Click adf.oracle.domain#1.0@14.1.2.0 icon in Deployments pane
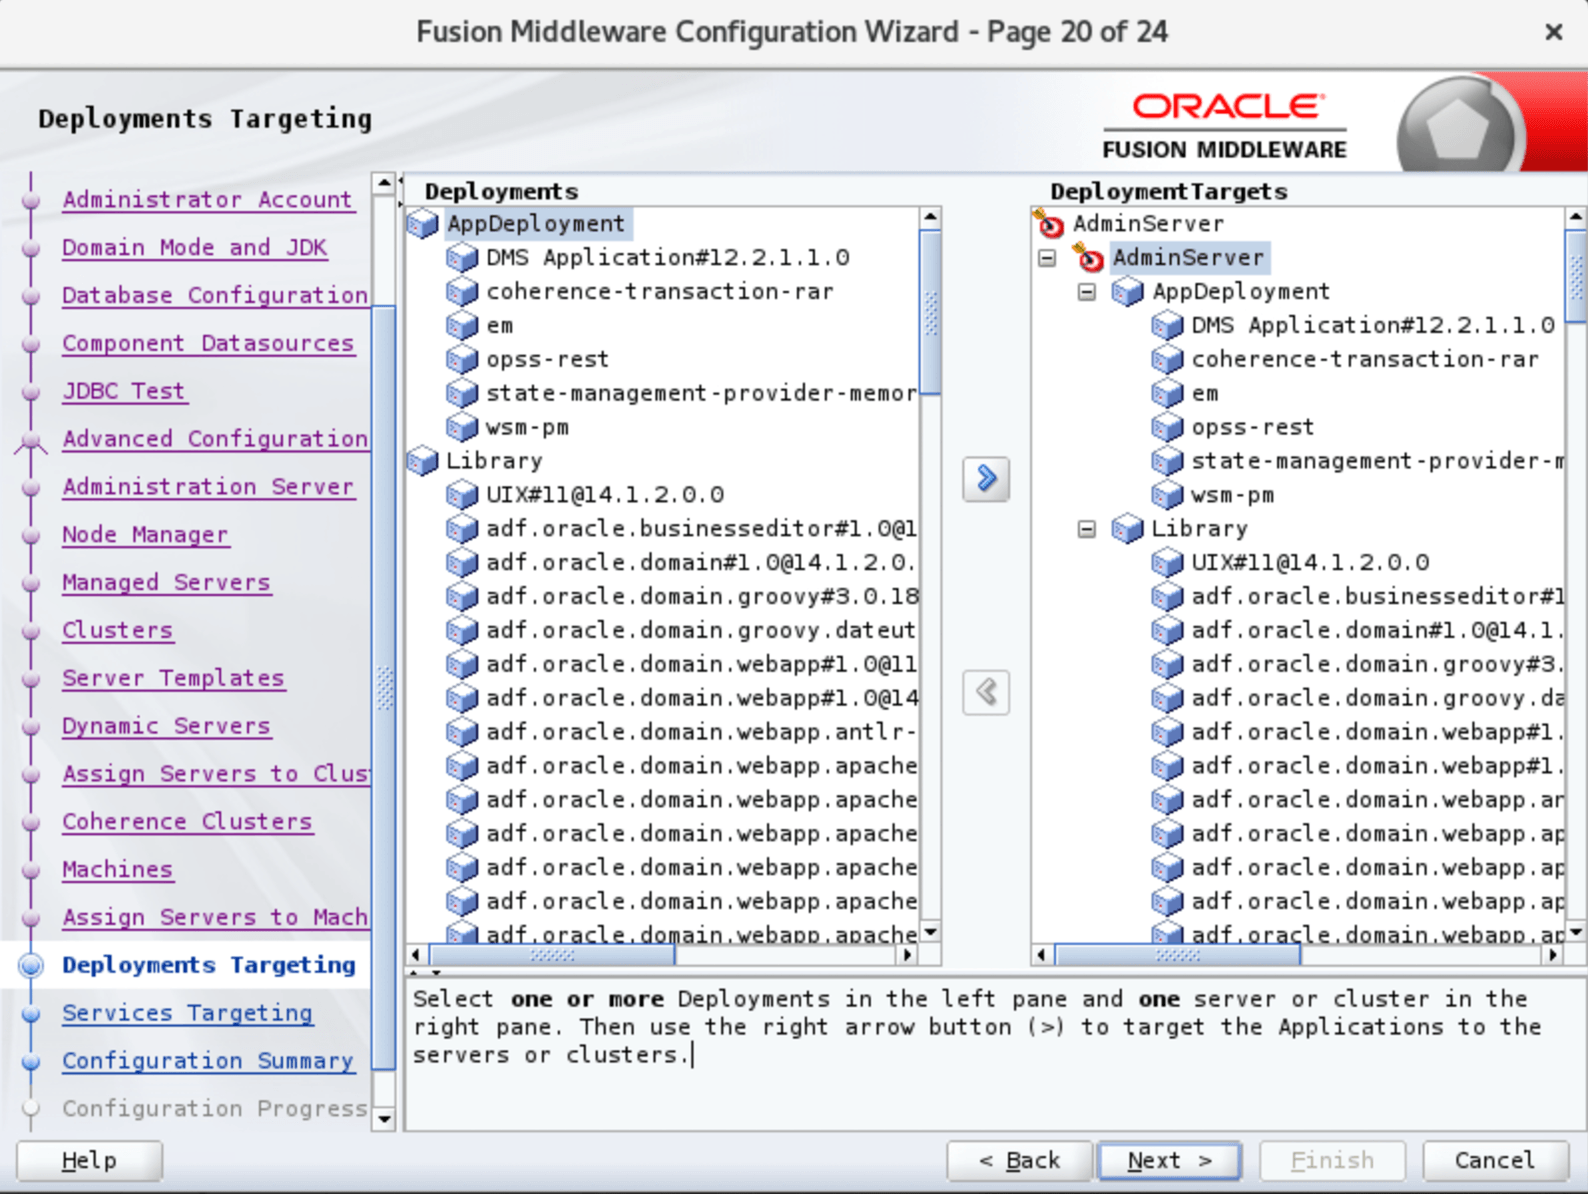This screenshot has width=1588, height=1194. click(462, 563)
